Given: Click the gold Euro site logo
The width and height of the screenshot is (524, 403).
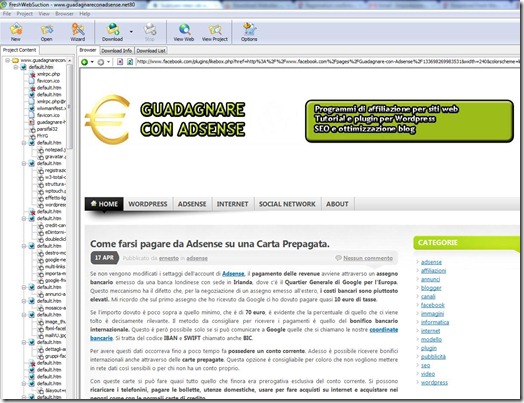Looking at the screenshot, I should coord(108,119).
